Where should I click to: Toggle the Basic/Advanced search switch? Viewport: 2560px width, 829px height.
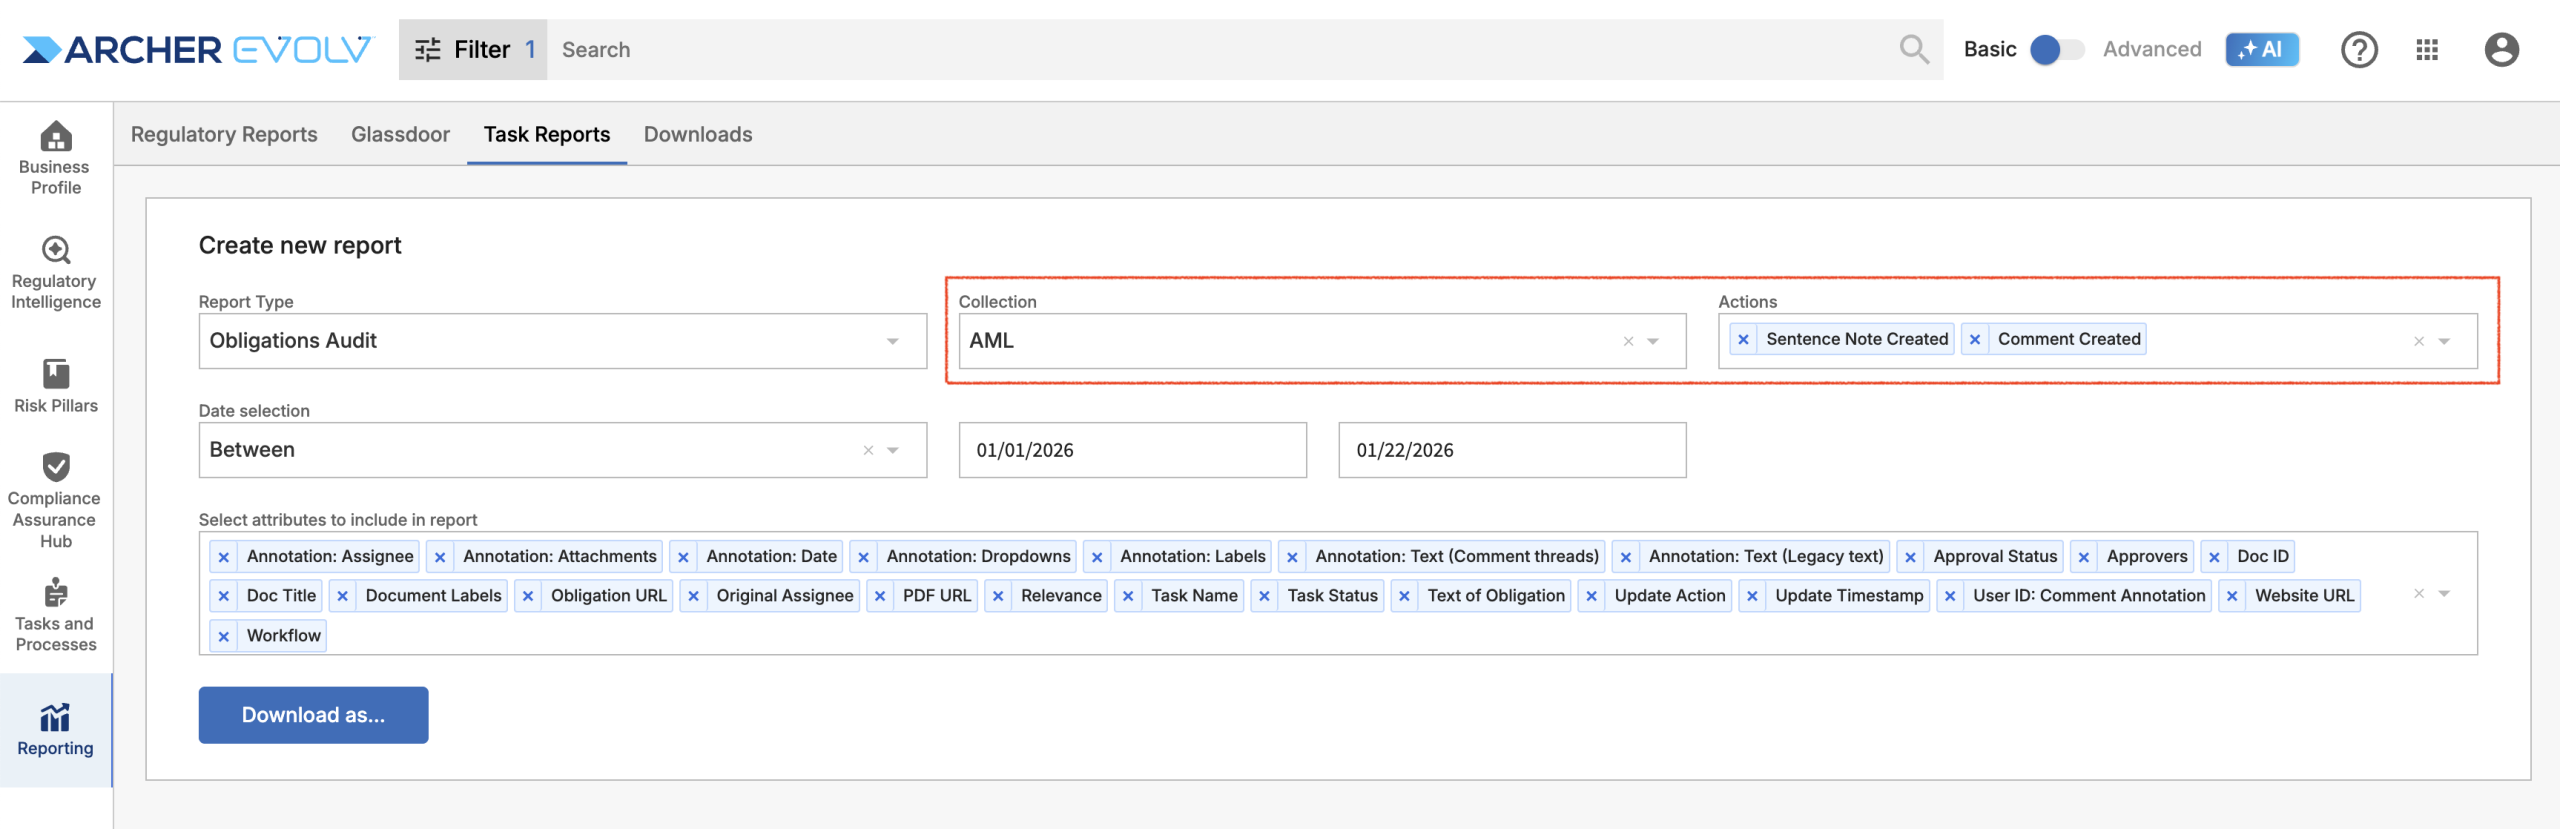click(2056, 49)
